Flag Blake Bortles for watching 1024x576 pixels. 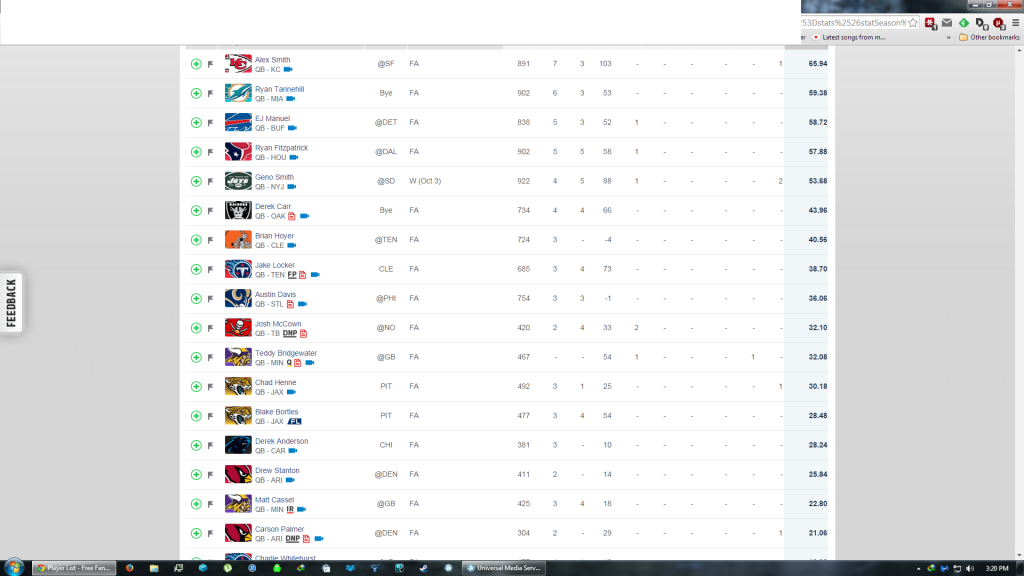click(210, 416)
